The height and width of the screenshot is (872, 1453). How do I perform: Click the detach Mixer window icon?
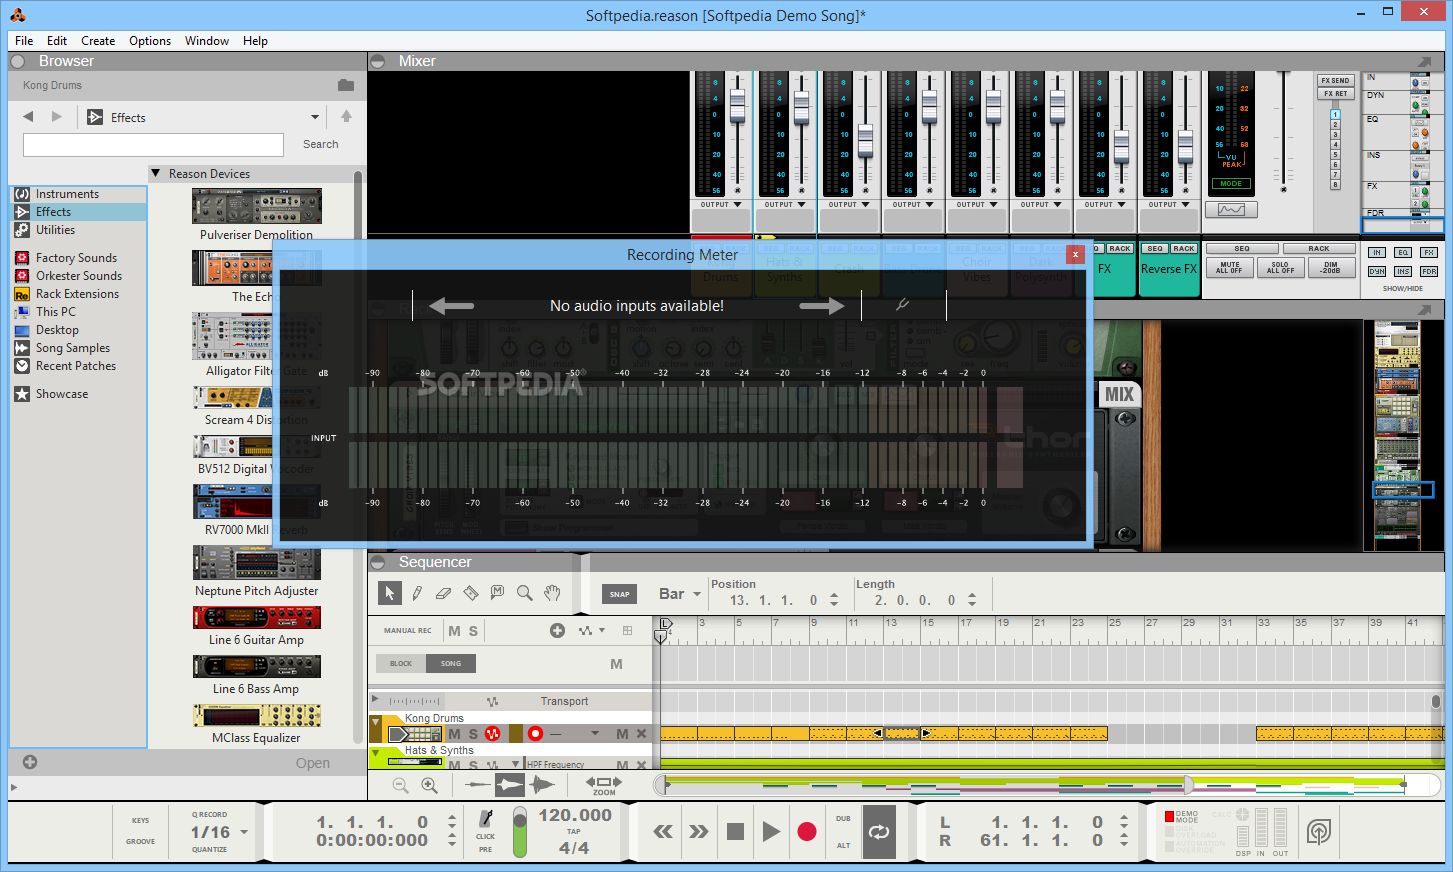click(1424, 61)
